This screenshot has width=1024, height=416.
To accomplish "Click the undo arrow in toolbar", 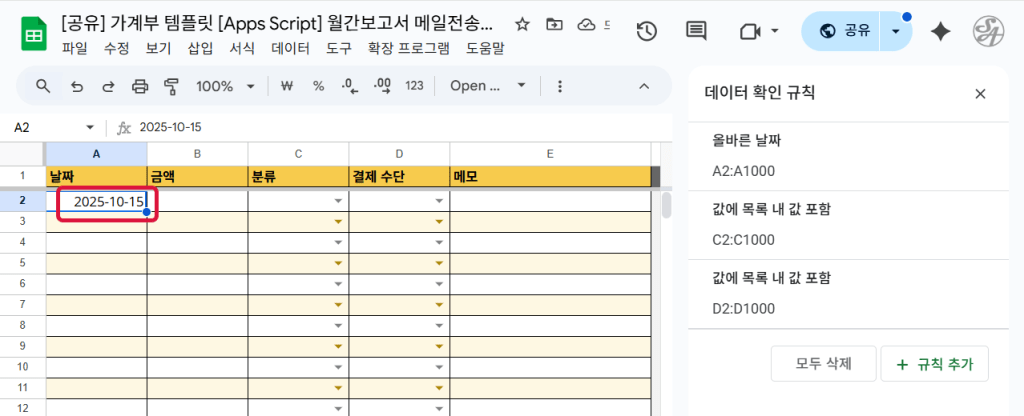I will tap(77, 86).
